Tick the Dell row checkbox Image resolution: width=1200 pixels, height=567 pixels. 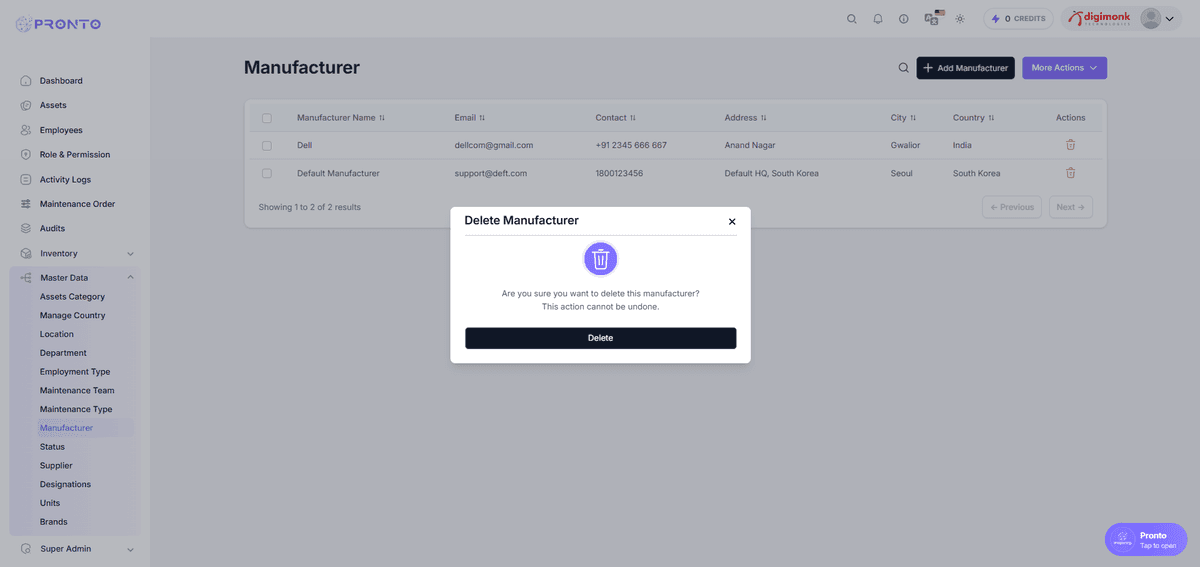(x=267, y=145)
